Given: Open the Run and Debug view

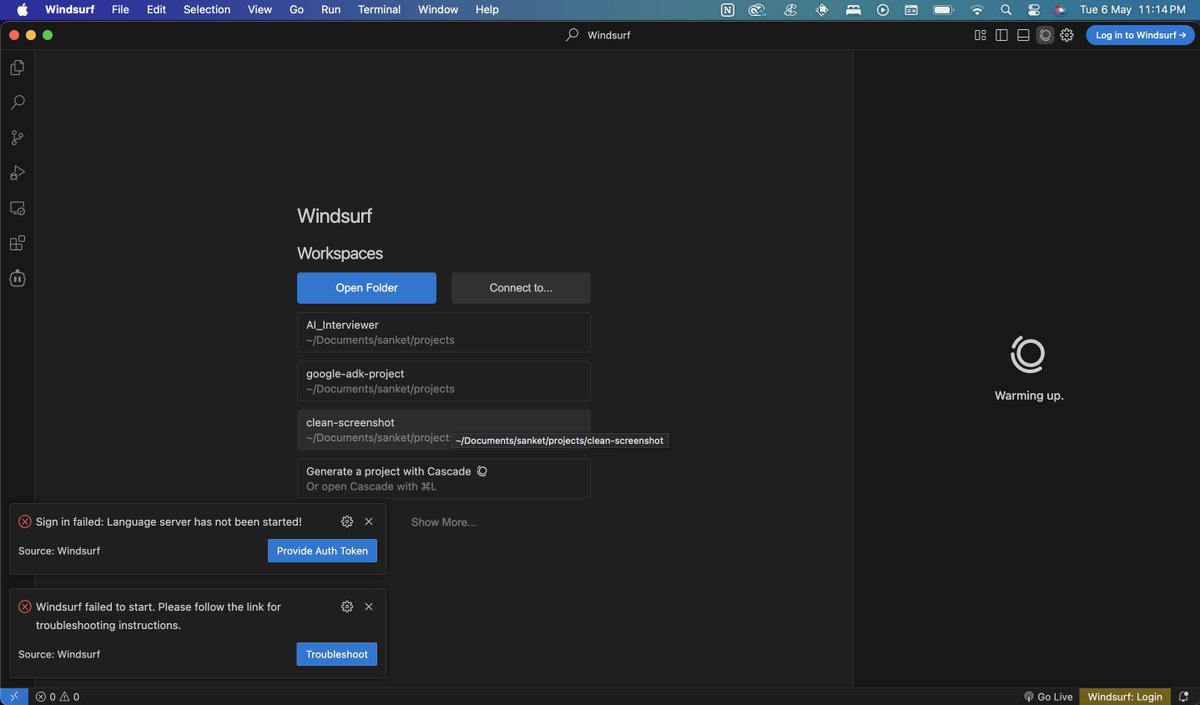Looking at the screenshot, I should pos(17,173).
